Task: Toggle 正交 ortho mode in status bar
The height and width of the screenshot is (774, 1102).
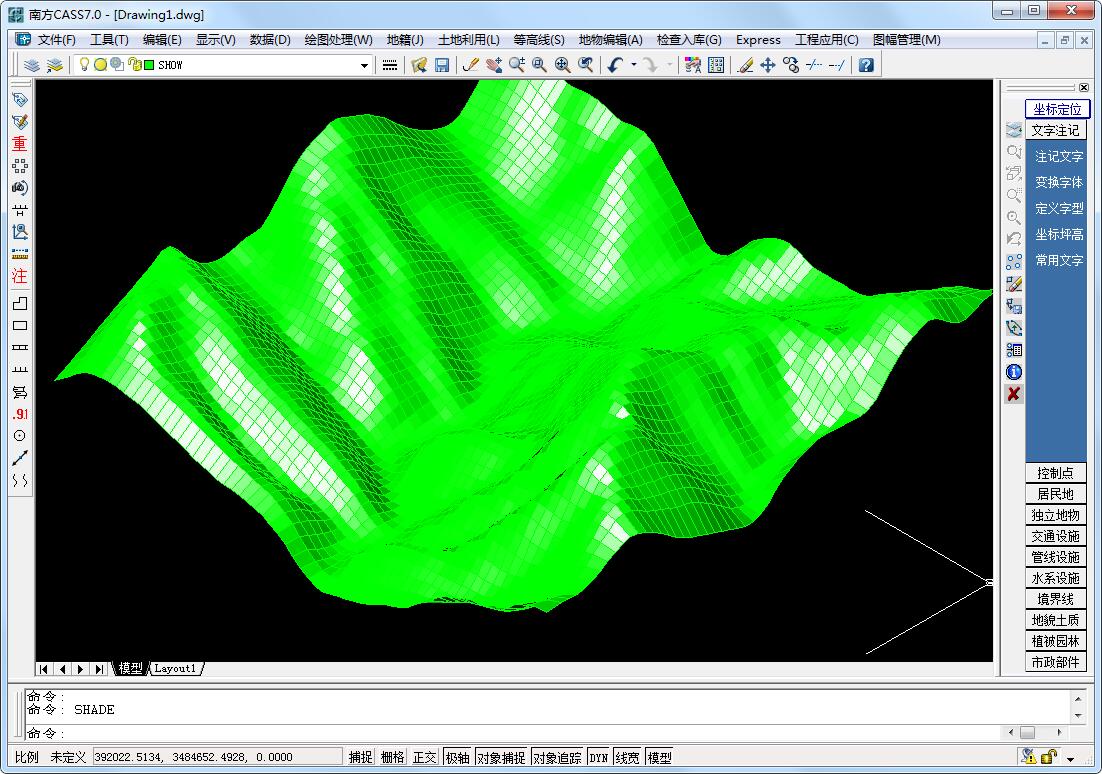Action: (x=424, y=758)
